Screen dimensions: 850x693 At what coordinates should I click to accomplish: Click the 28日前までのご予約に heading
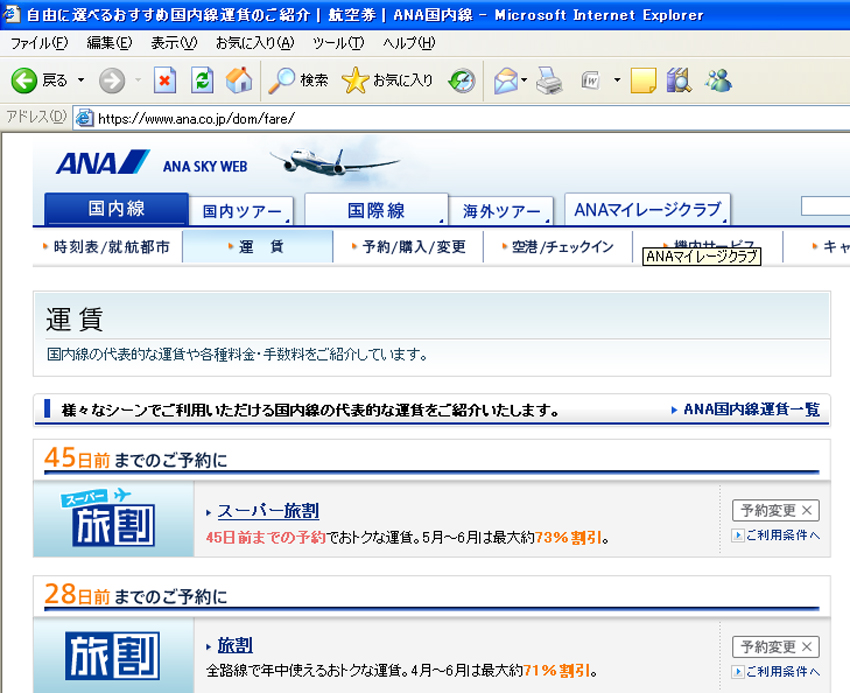click(x=136, y=595)
